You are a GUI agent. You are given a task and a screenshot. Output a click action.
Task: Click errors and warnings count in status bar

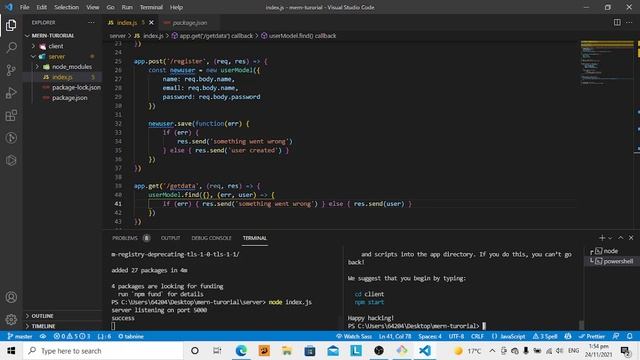coord(71,336)
